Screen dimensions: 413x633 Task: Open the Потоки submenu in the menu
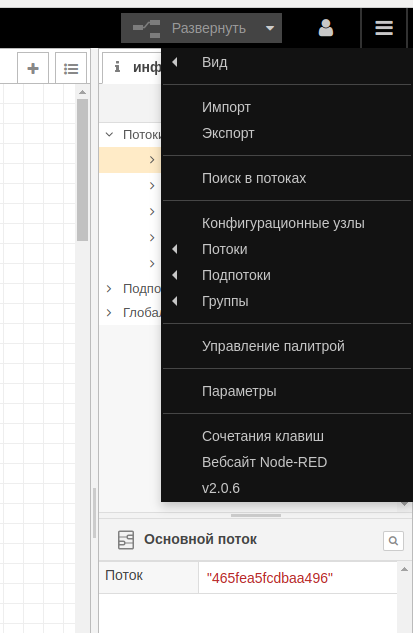(287, 249)
